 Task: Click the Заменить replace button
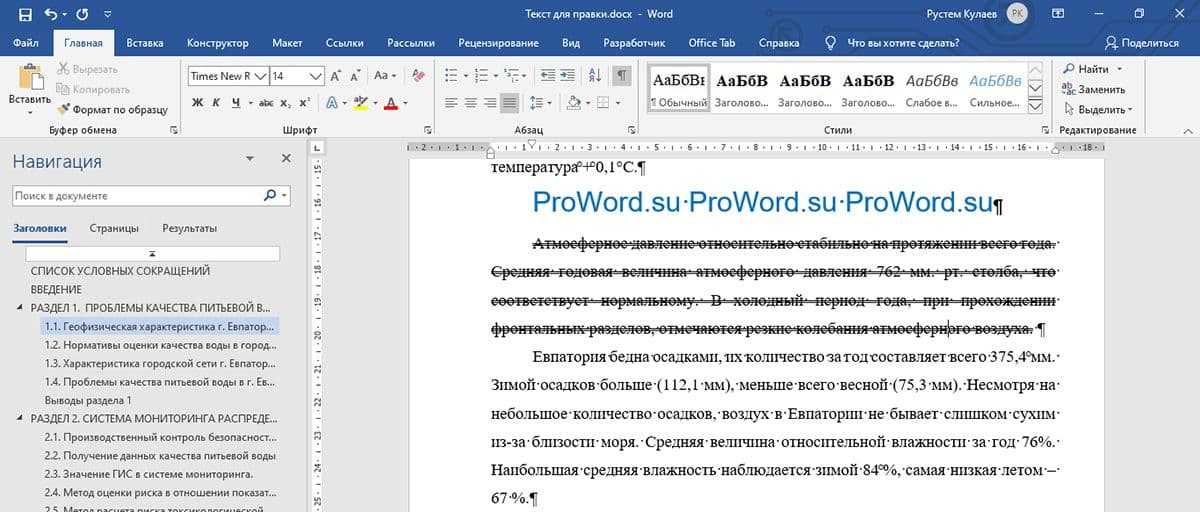pos(1094,89)
